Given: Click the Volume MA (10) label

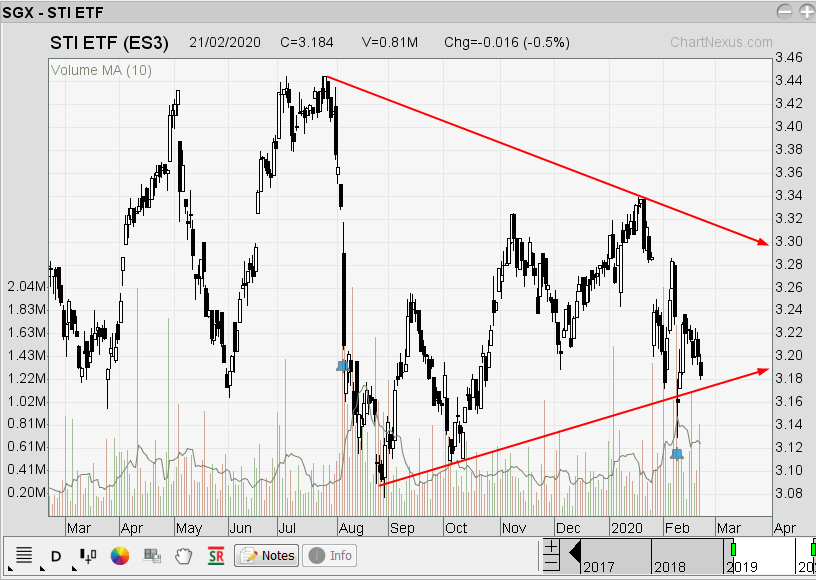Looking at the screenshot, I should click(101, 70).
